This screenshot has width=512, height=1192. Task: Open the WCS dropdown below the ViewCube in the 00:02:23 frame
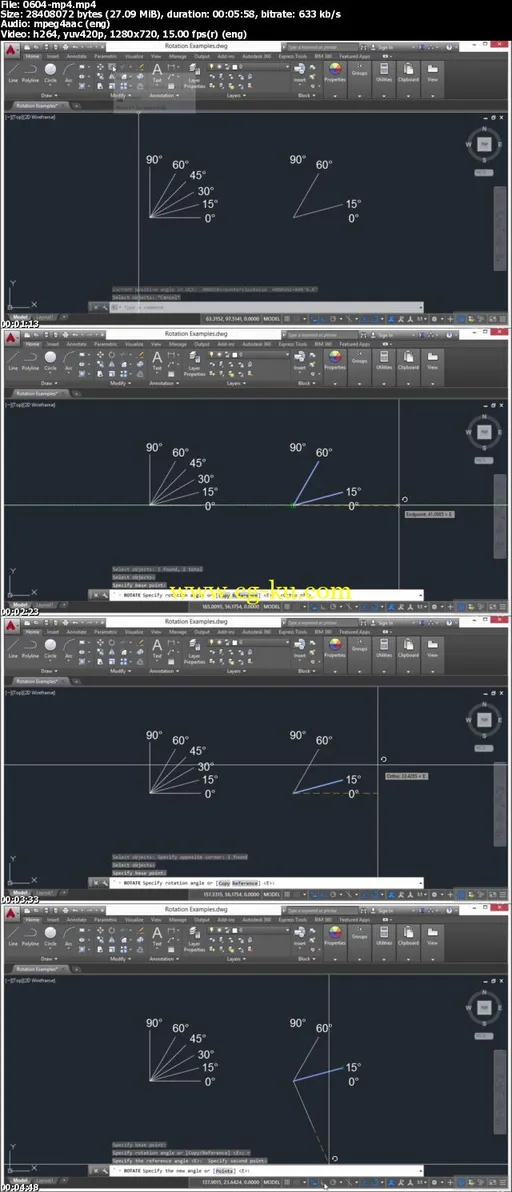484,461
